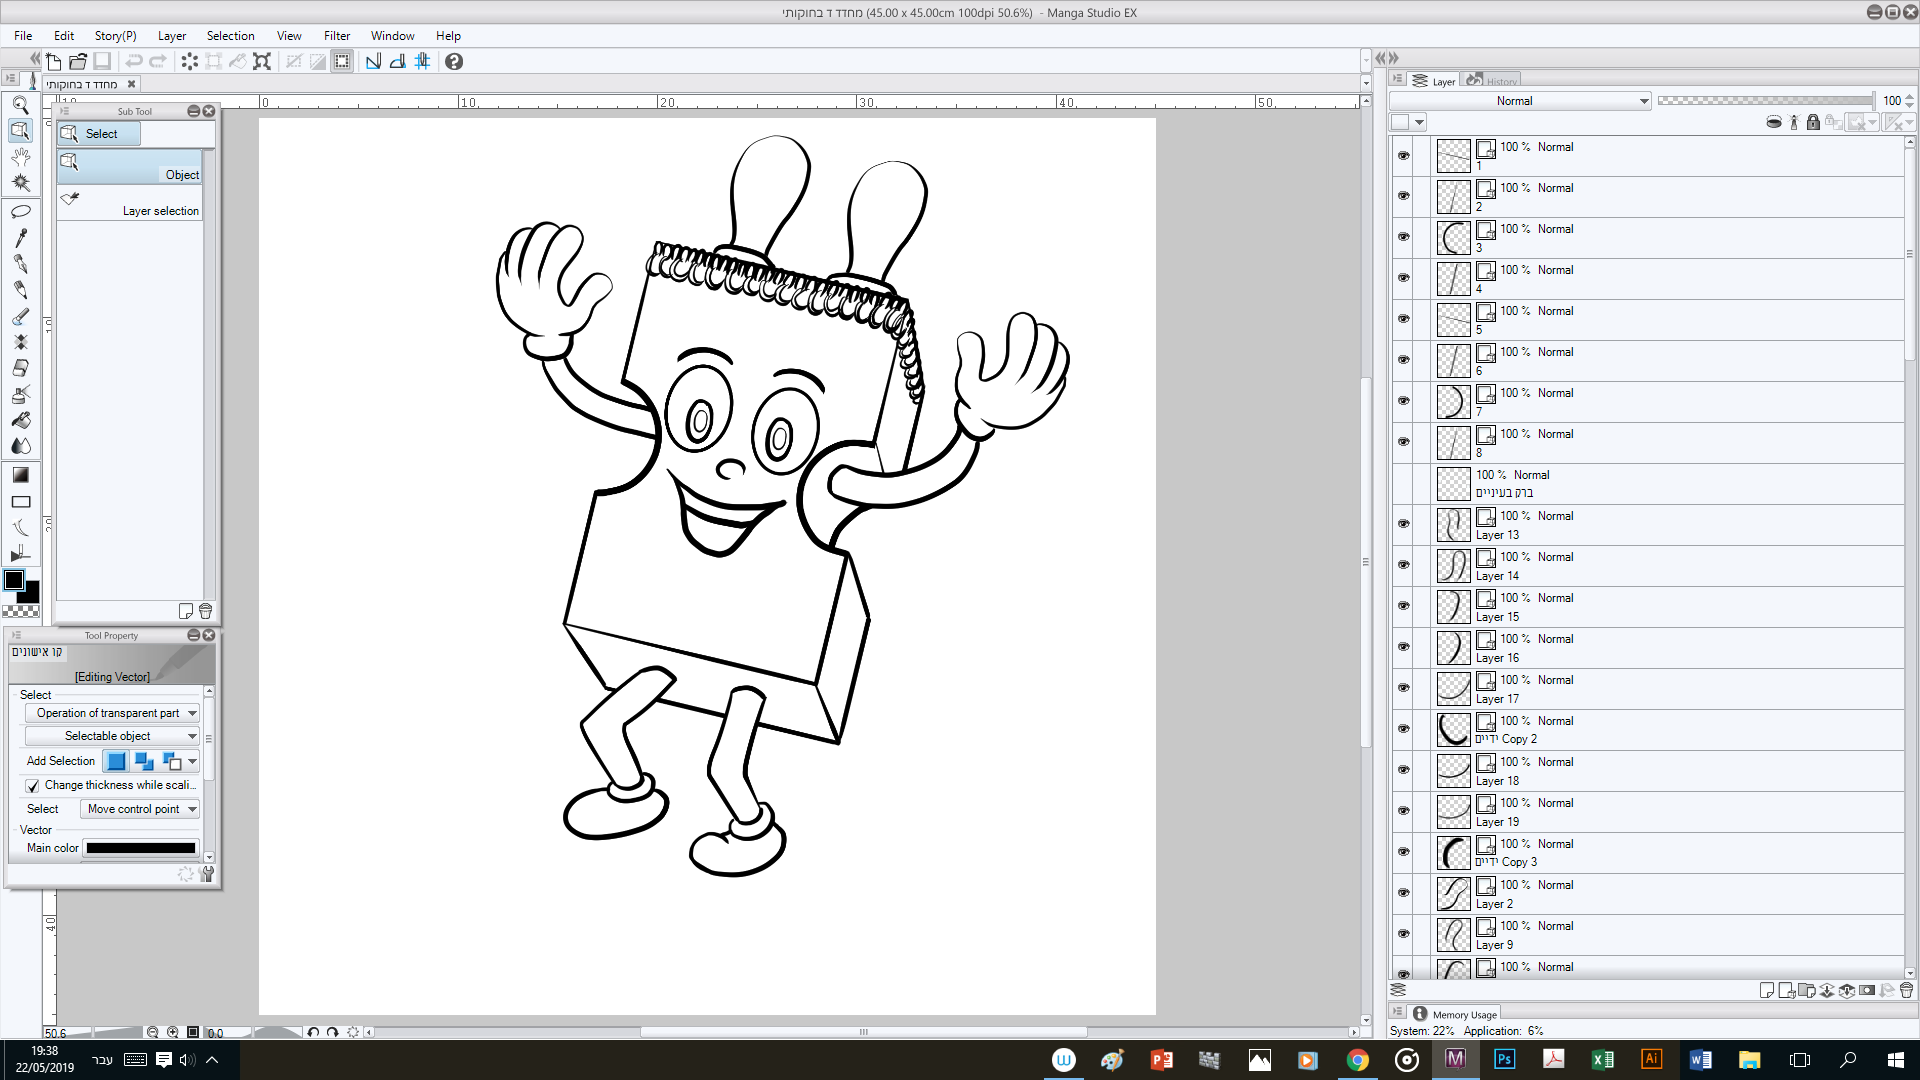Image resolution: width=1920 pixels, height=1080 pixels.
Task: Open file using toolbar folder icon
Action: (77, 62)
